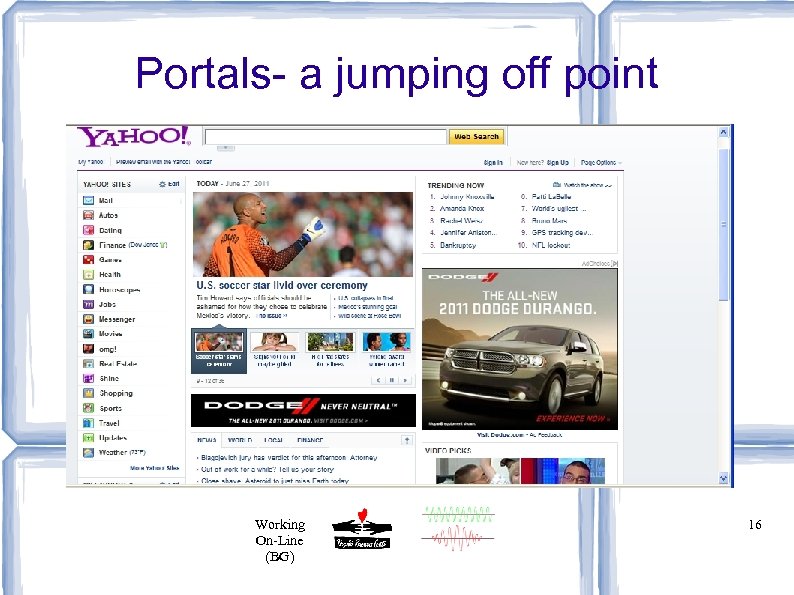Open the Finance site icon

point(89,245)
